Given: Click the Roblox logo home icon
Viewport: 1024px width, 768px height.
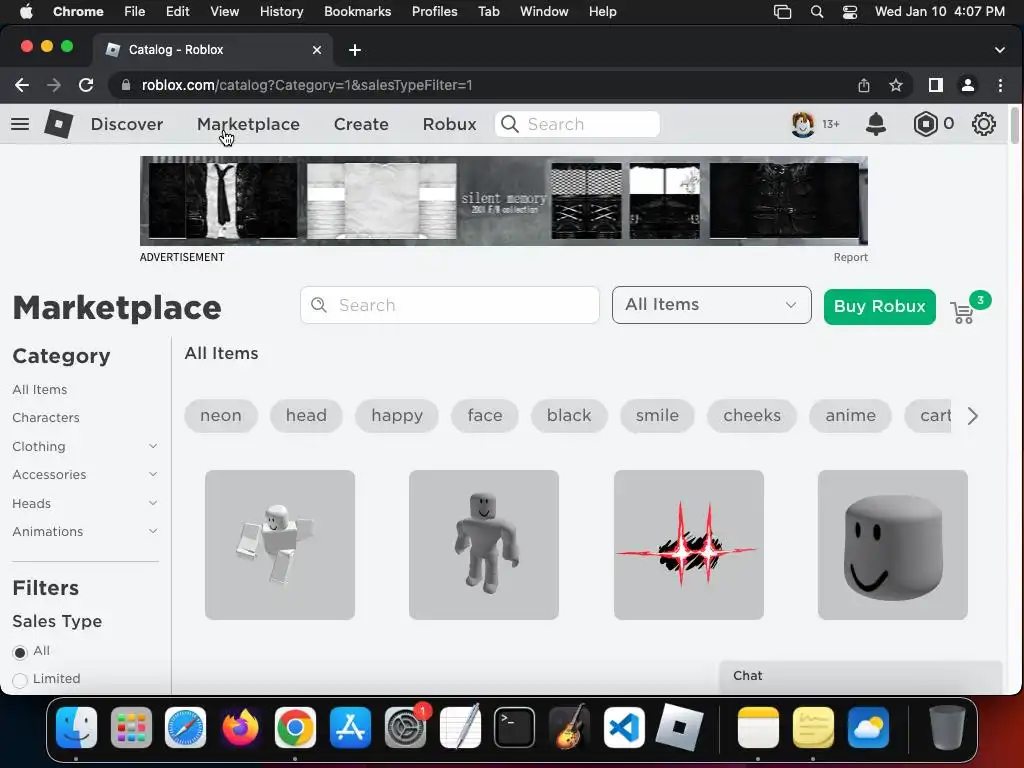Looking at the screenshot, I should tap(58, 123).
